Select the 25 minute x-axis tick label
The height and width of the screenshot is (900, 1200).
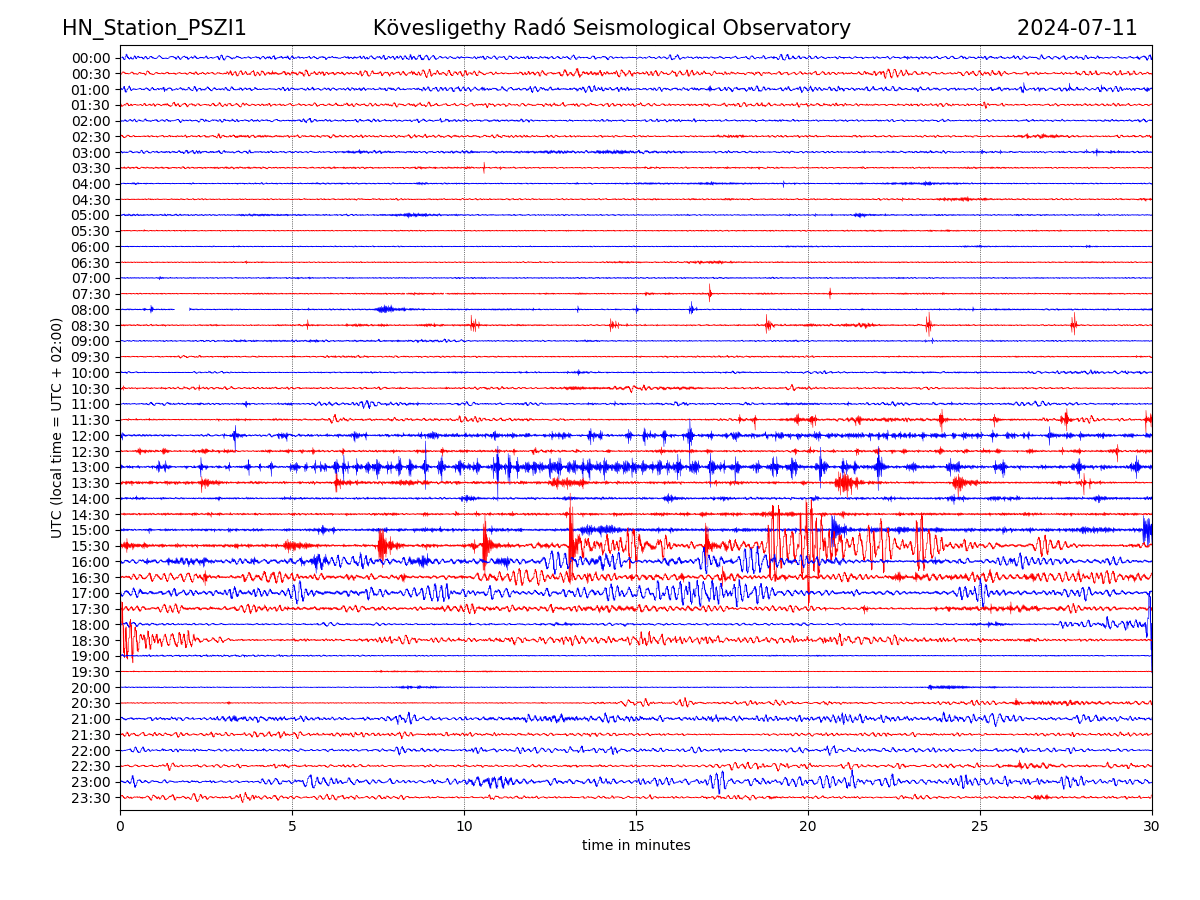coord(980,826)
